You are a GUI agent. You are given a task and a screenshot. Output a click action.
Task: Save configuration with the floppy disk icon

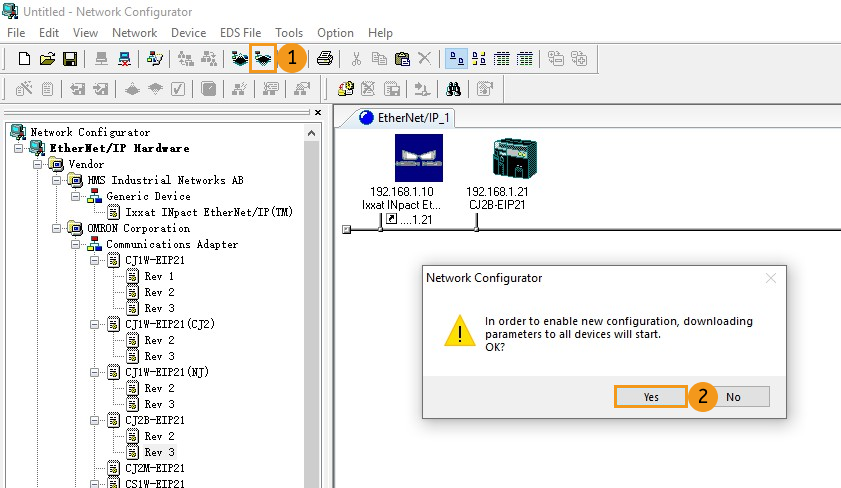[x=70, y=58]
